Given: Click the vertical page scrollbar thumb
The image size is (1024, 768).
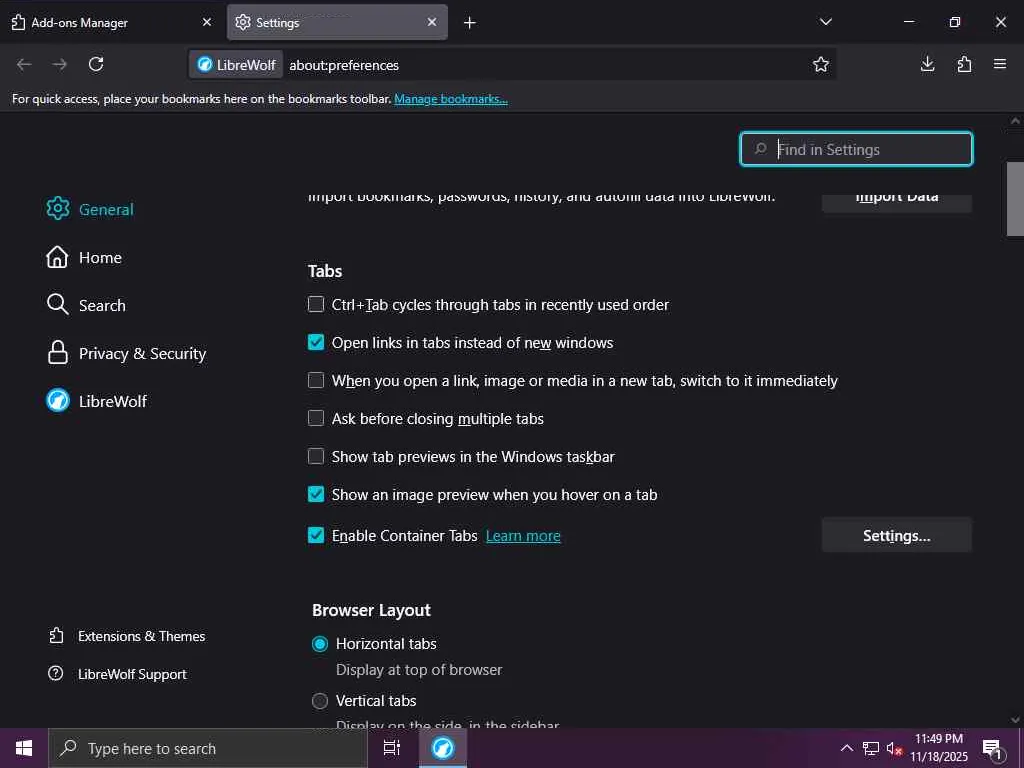Looking at the screenshot, I should tap(1015, 200).
